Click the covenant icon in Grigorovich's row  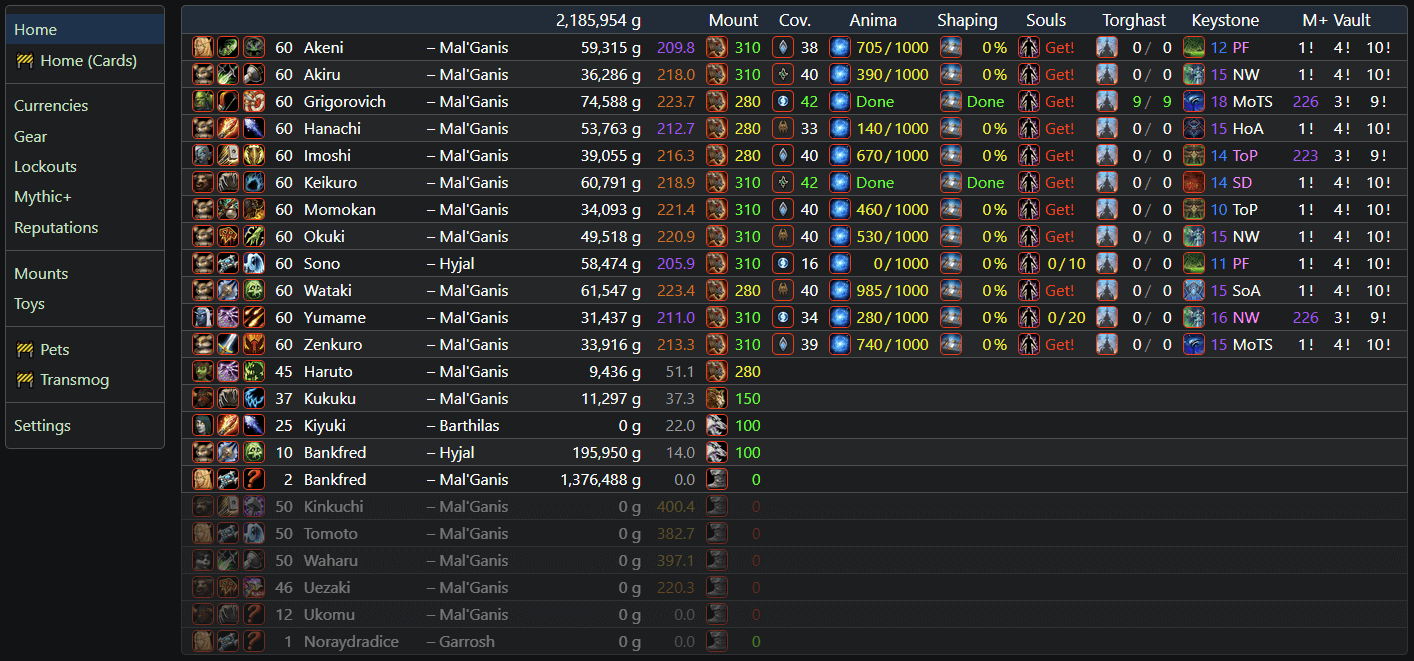click(x=784, y=101)
